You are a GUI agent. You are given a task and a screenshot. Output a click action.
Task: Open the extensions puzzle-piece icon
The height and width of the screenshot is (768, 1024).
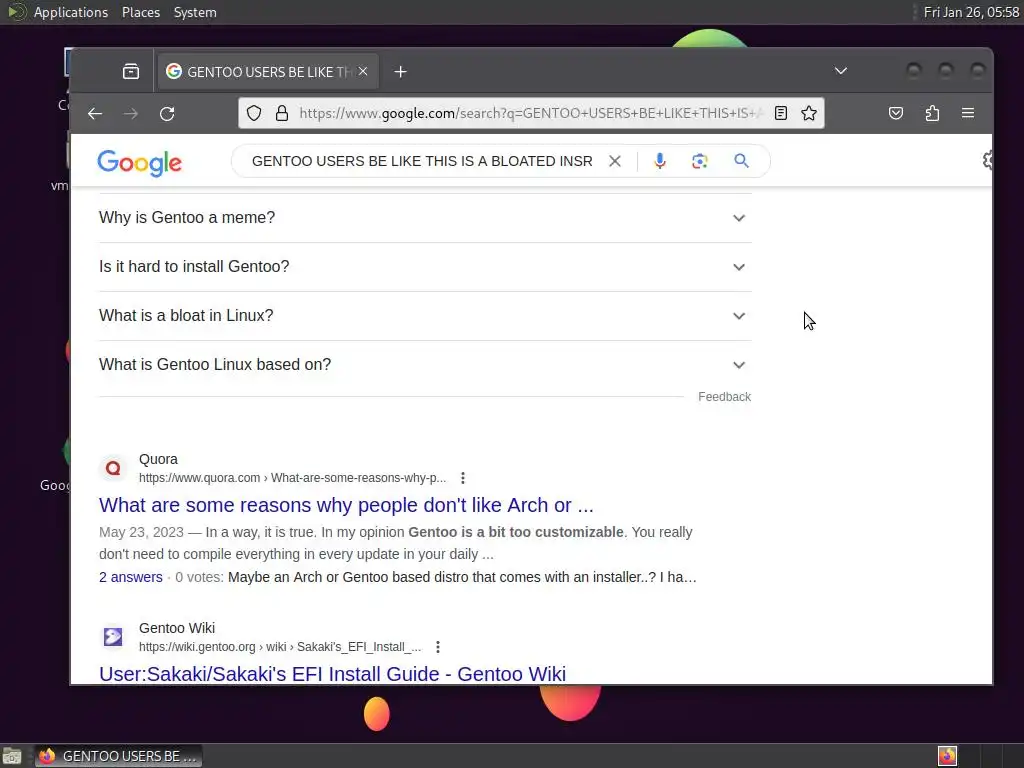(x=932, y=114)
